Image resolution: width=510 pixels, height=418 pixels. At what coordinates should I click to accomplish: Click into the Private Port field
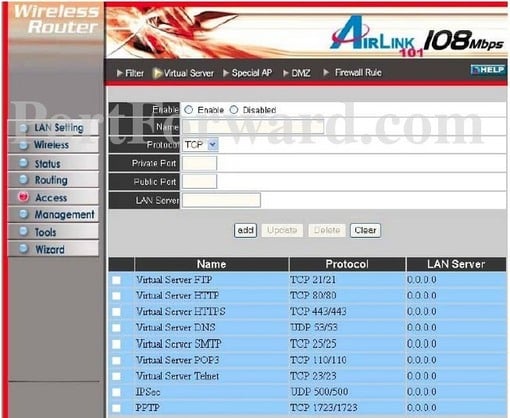tap(199, 163)
